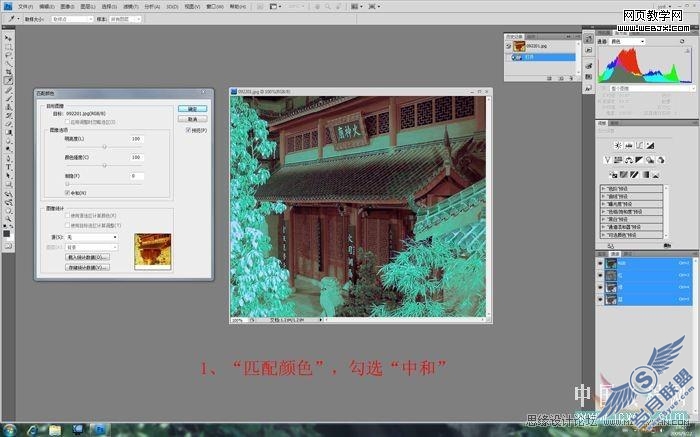Add a Curves adjustment
Viewport: 700px width, 437px height.
[x=639, y=145]
